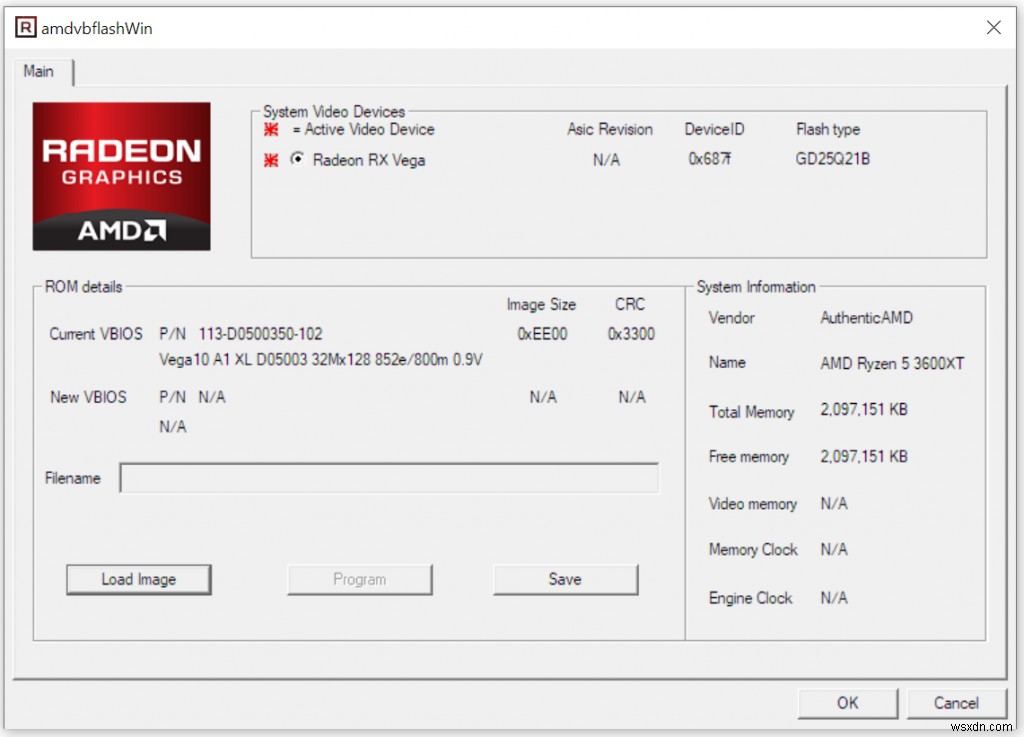Click the Load Image button
This screenshot has width=1024, height=737.
pyautogui.click(x=138, y=579)
